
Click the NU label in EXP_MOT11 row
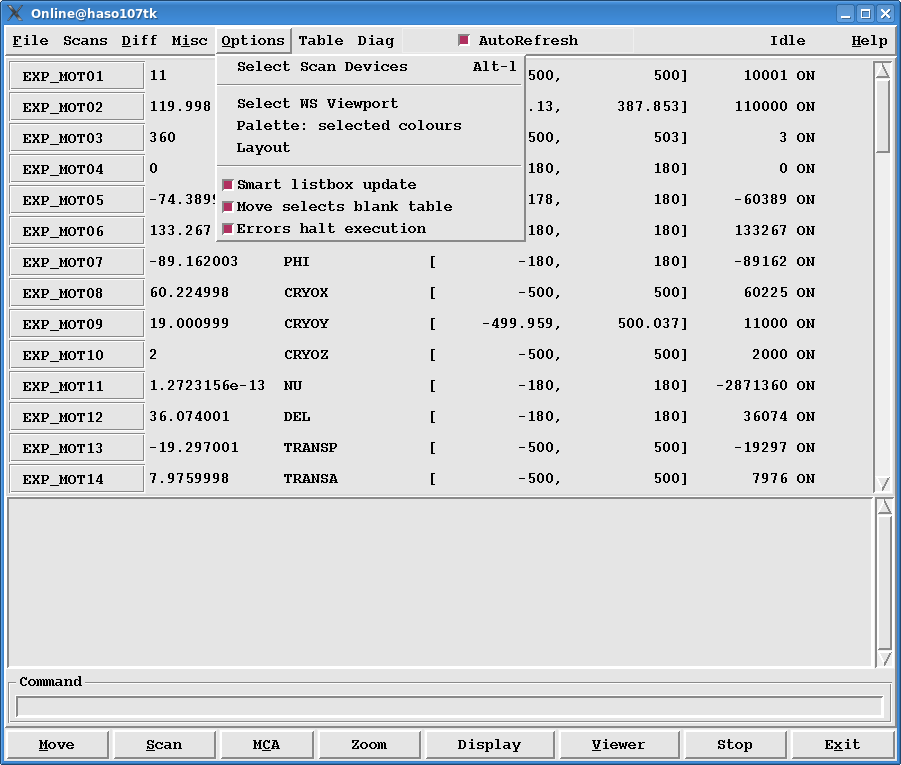(292, 386)
